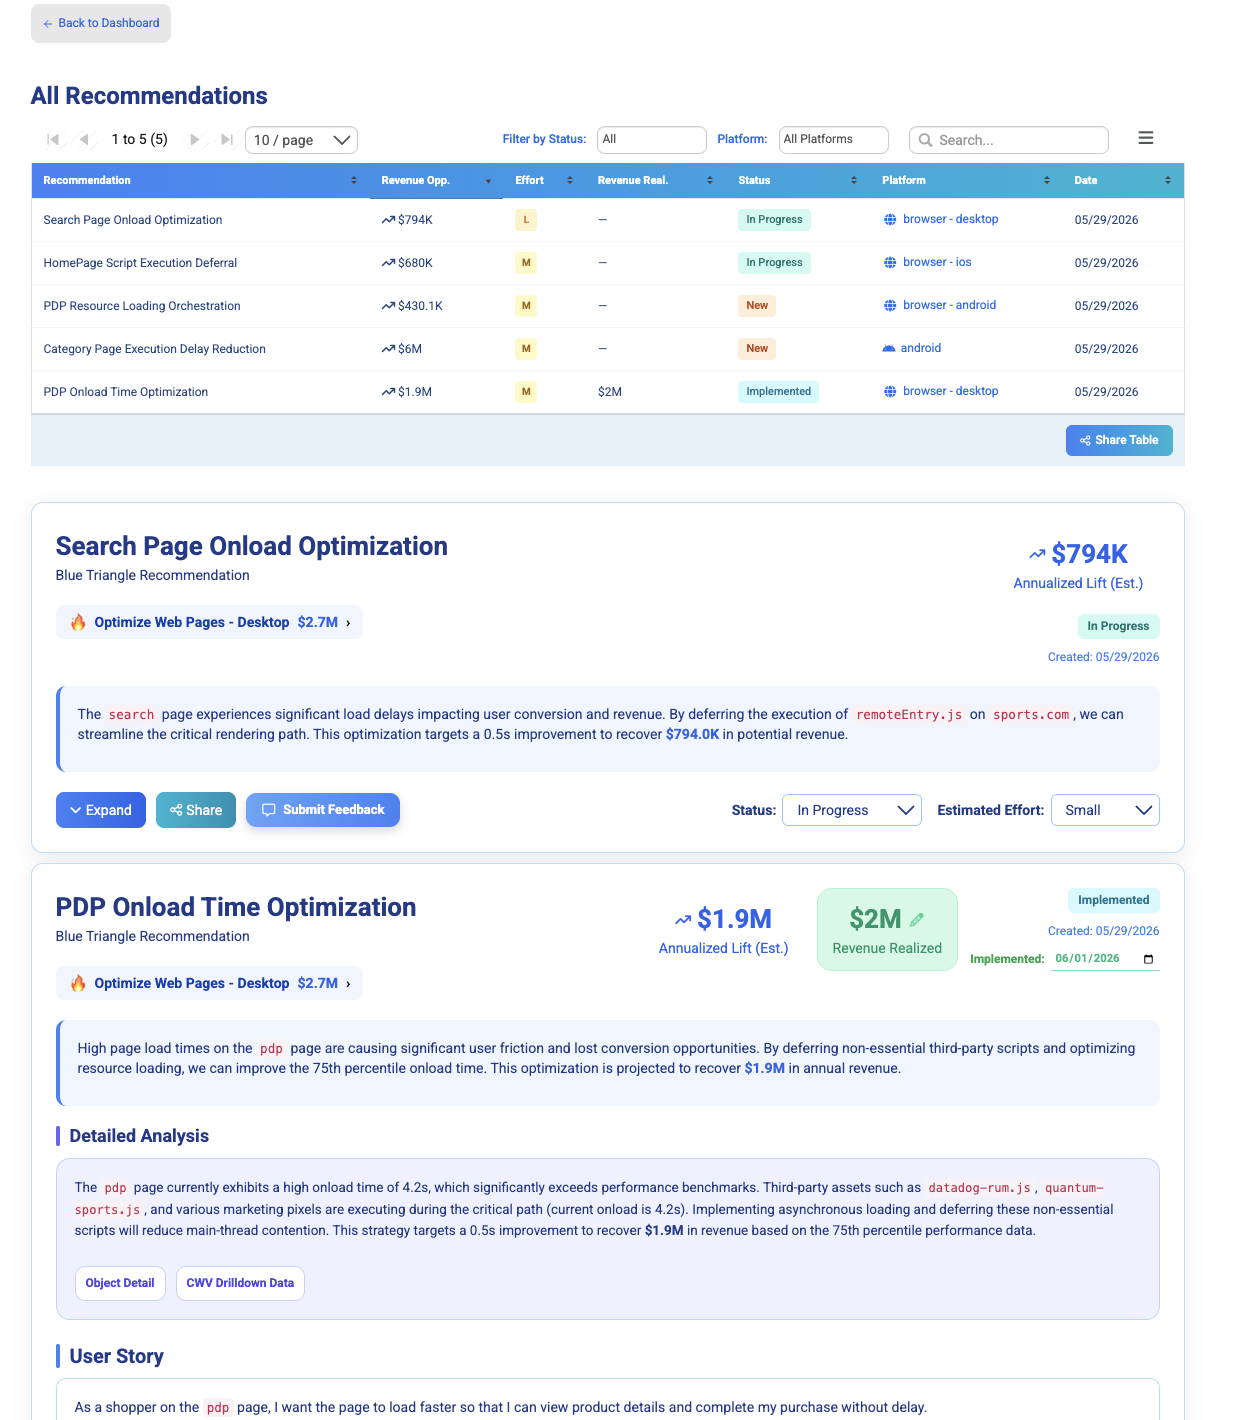The height and width of the screenshot is (1420, 1240).
Task: Open Filter by Status dropdown
Action: (x=652, y=140)
